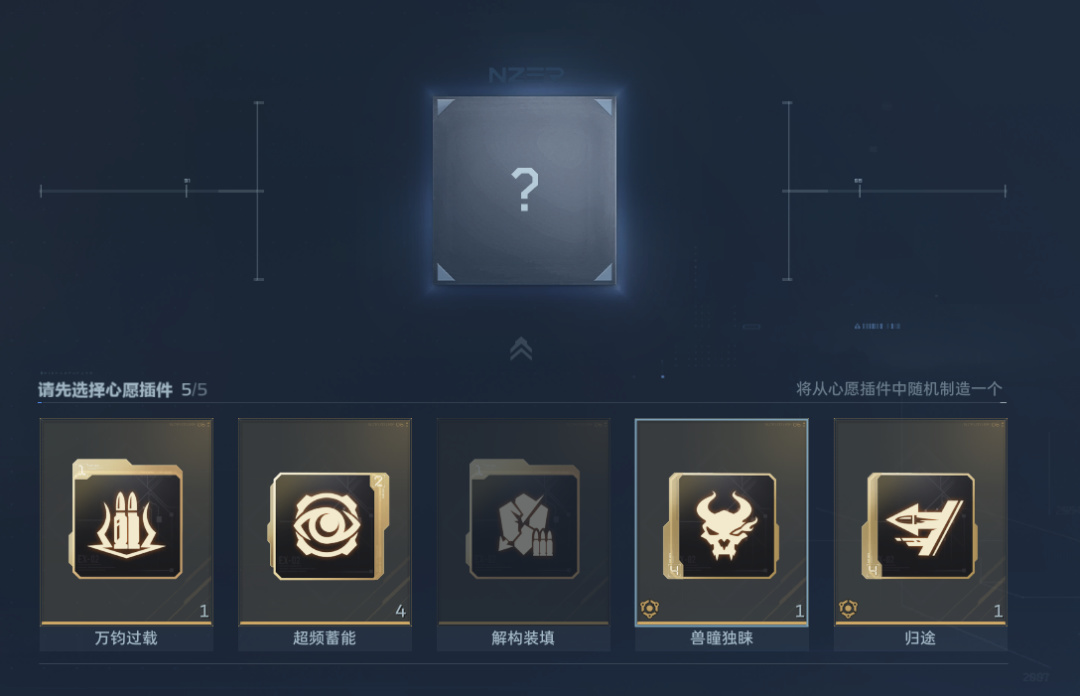Click the quantity 1 on 万钧过载 card
Image resolution: width=1080 pixels, height=696 pixels.
(x=204, y=611)
